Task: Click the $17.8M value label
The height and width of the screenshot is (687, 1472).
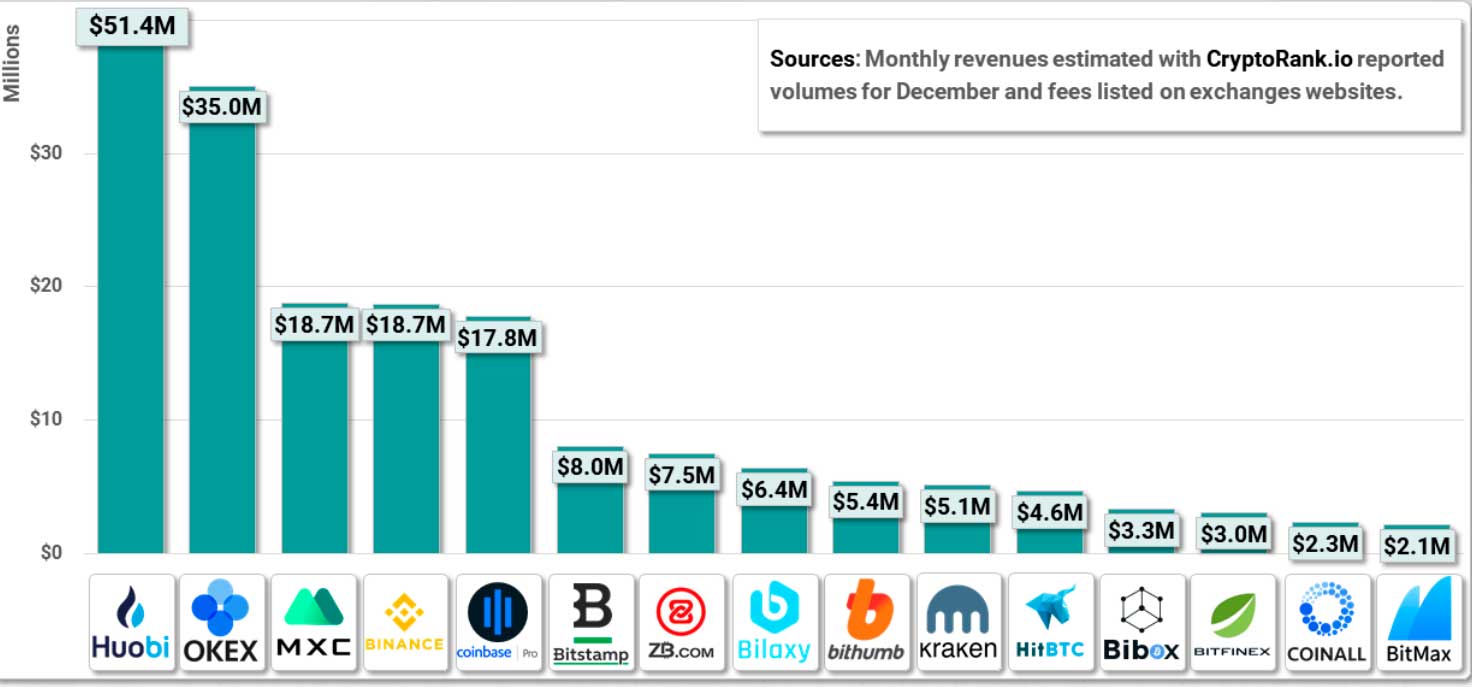Action: pos(497,338)
